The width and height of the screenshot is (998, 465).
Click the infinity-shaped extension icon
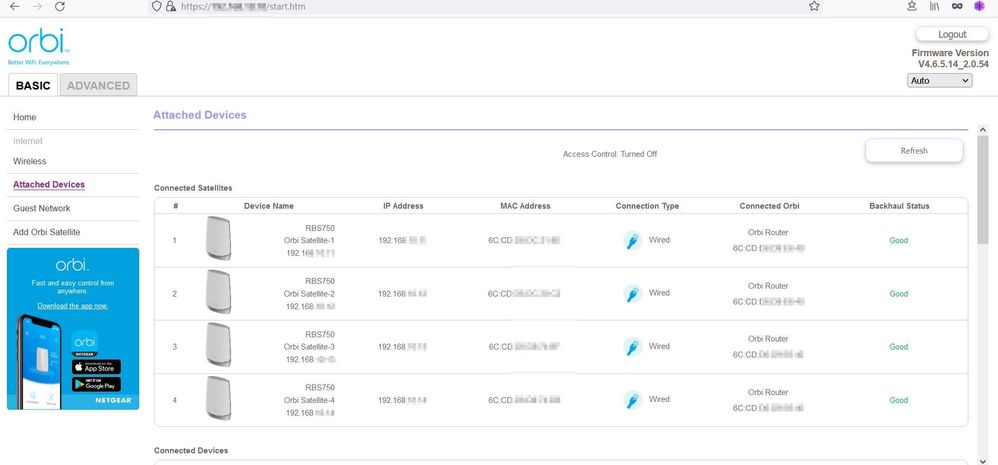(x=957, y=6)
